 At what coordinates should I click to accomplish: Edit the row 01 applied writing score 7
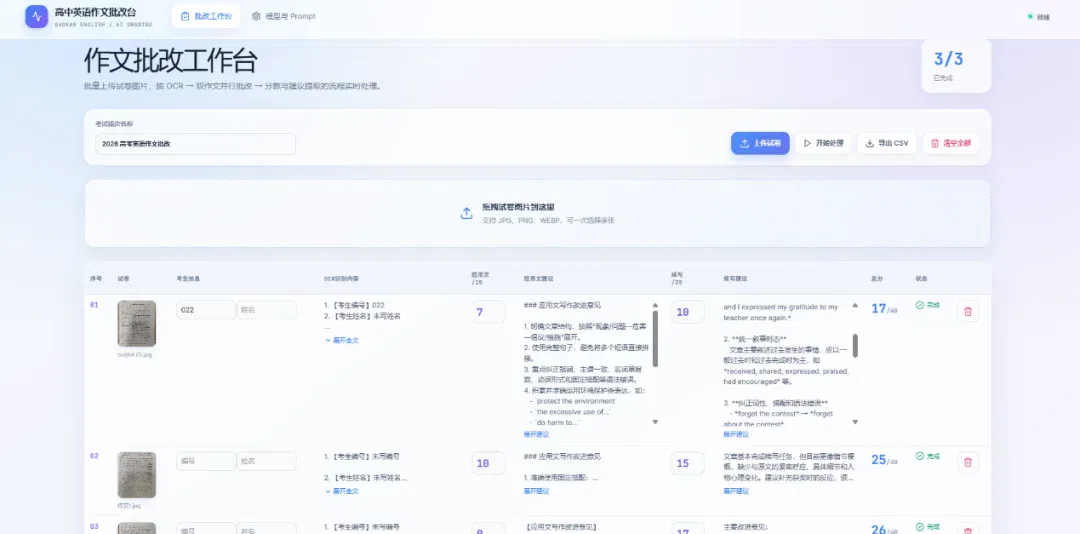(x=488, y=312)
